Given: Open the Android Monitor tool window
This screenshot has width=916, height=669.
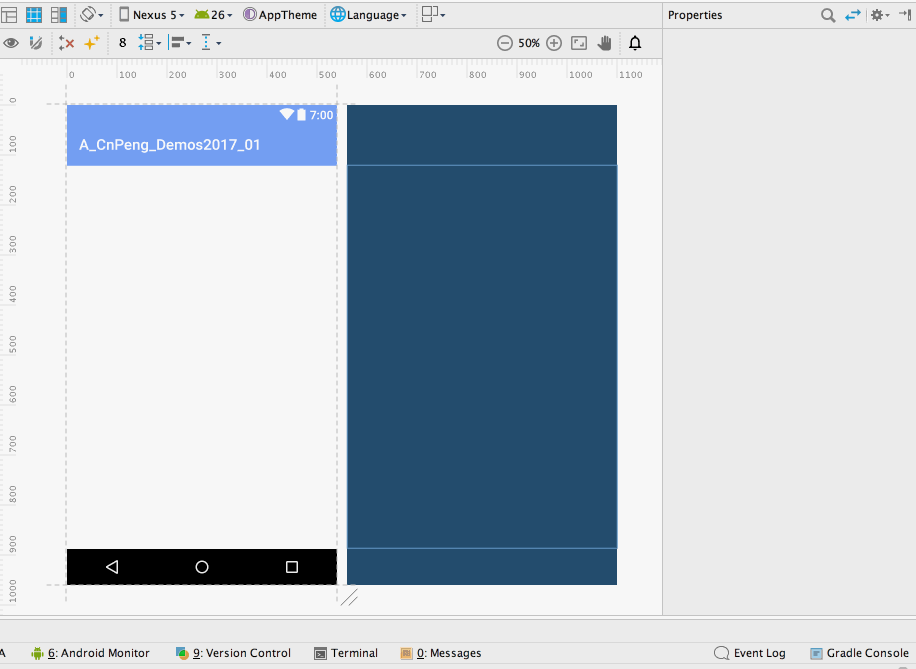Looking at the screenshot, I should [90, 653].
